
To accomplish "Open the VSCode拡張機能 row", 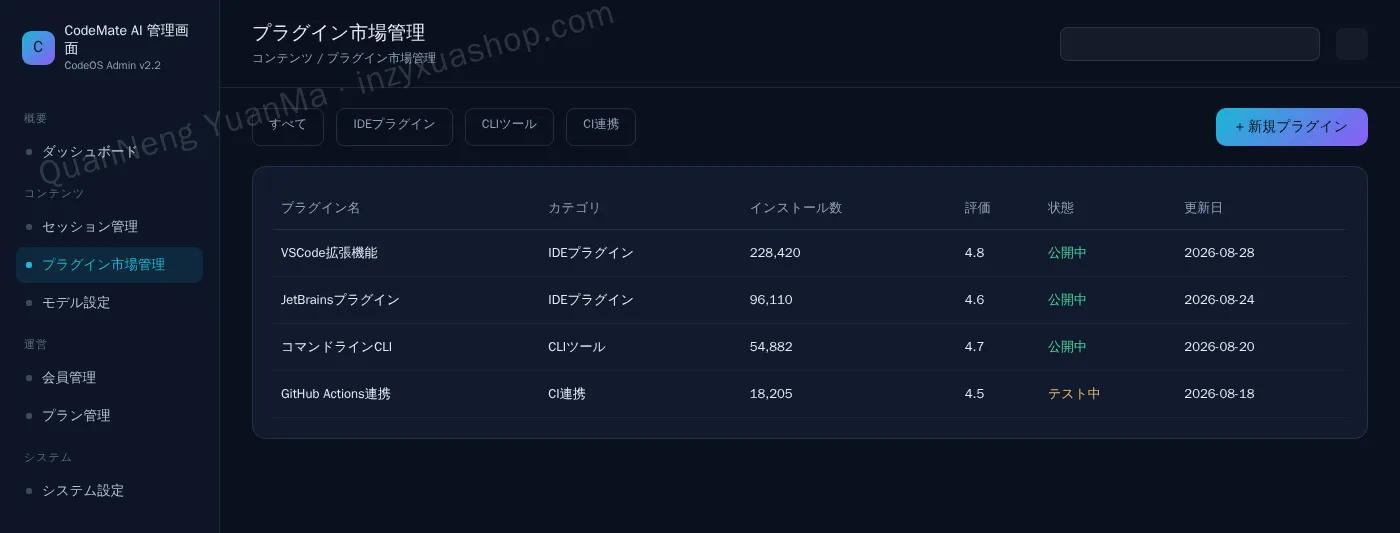I will tap(809, 253).
